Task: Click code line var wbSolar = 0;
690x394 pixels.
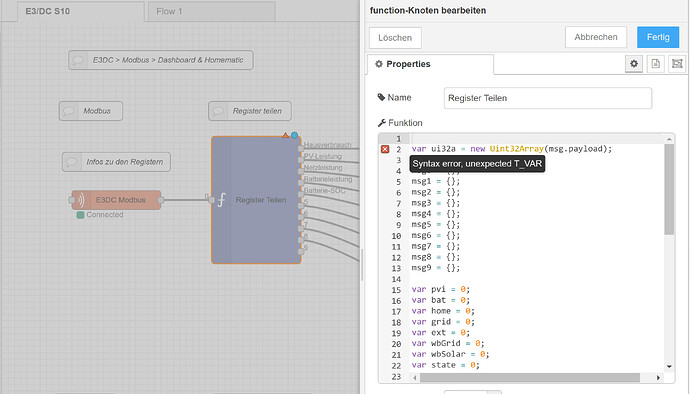Action: pos(450,354)
